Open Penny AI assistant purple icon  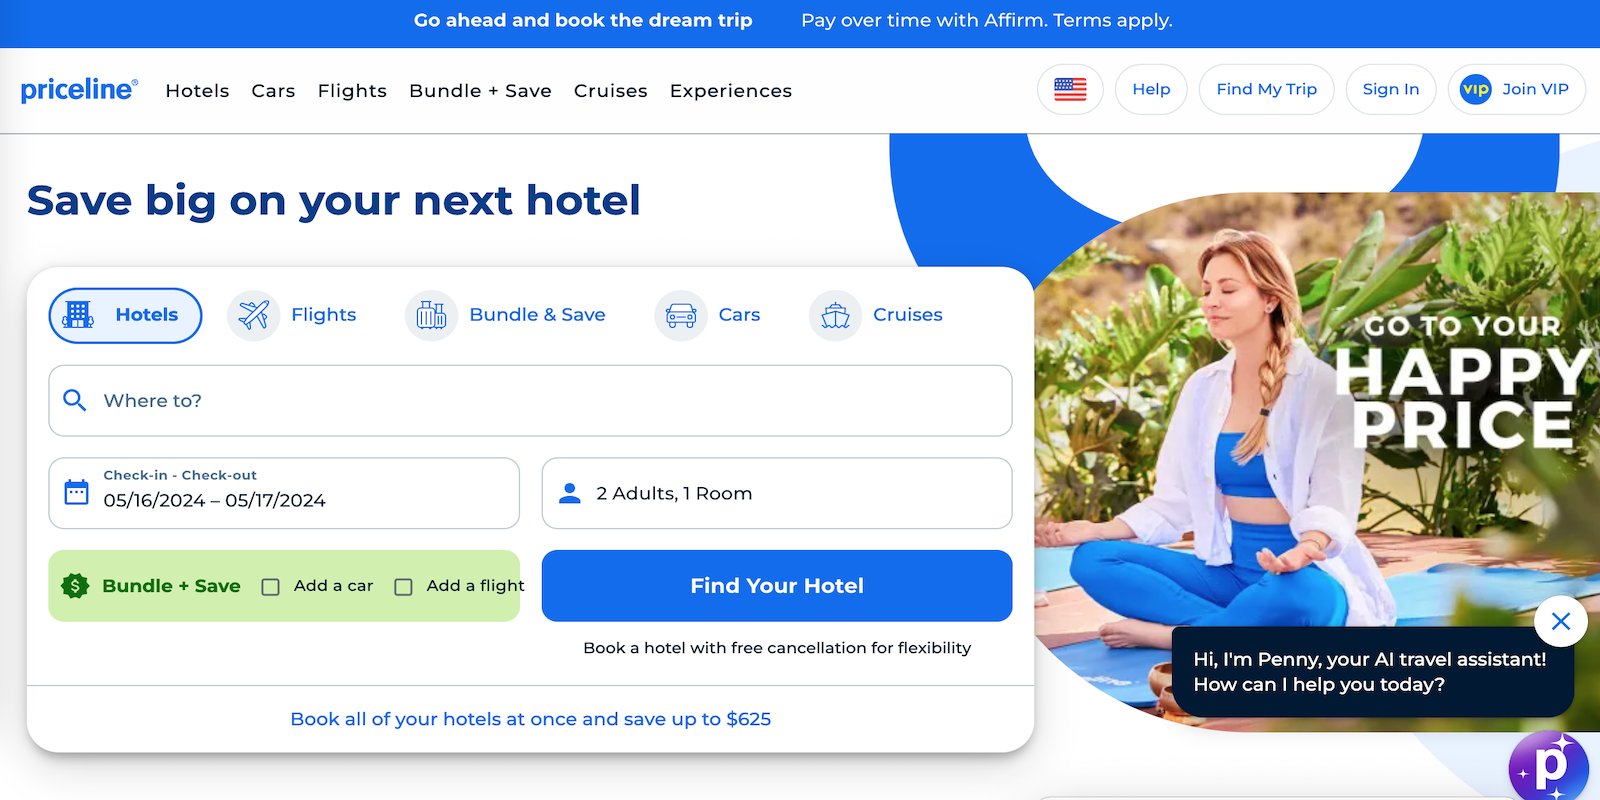click(1549, 768)
